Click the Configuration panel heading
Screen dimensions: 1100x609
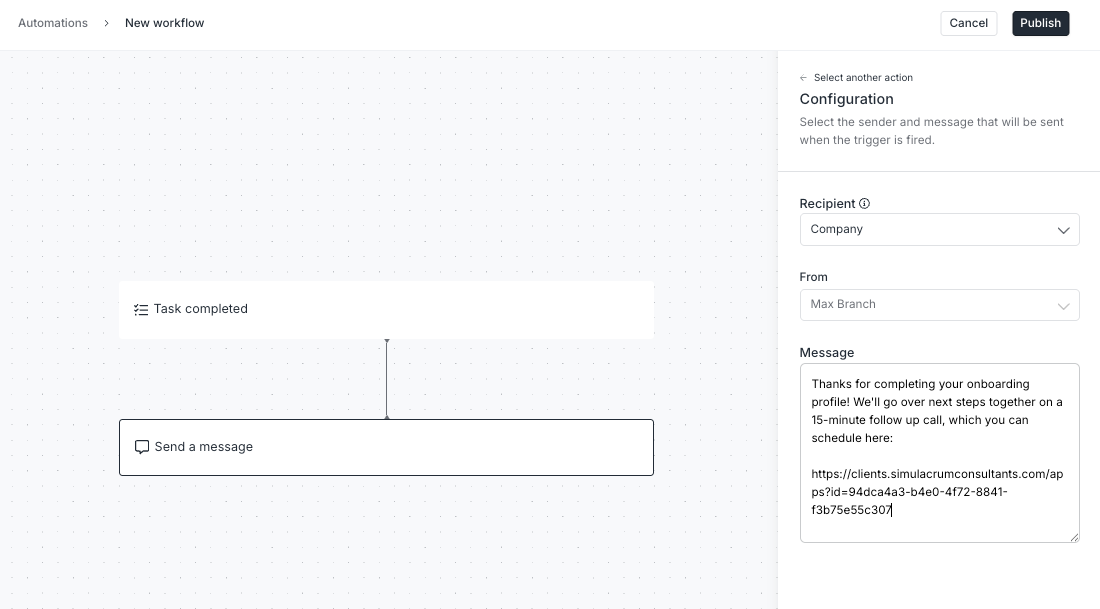click(846, 99)
